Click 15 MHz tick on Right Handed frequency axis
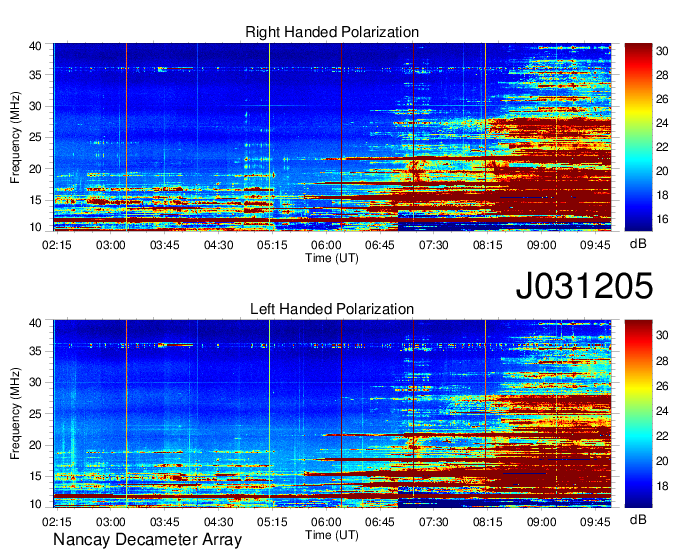Screen dimensions: 680x552 pyautogui.click(x=35, y=200)
